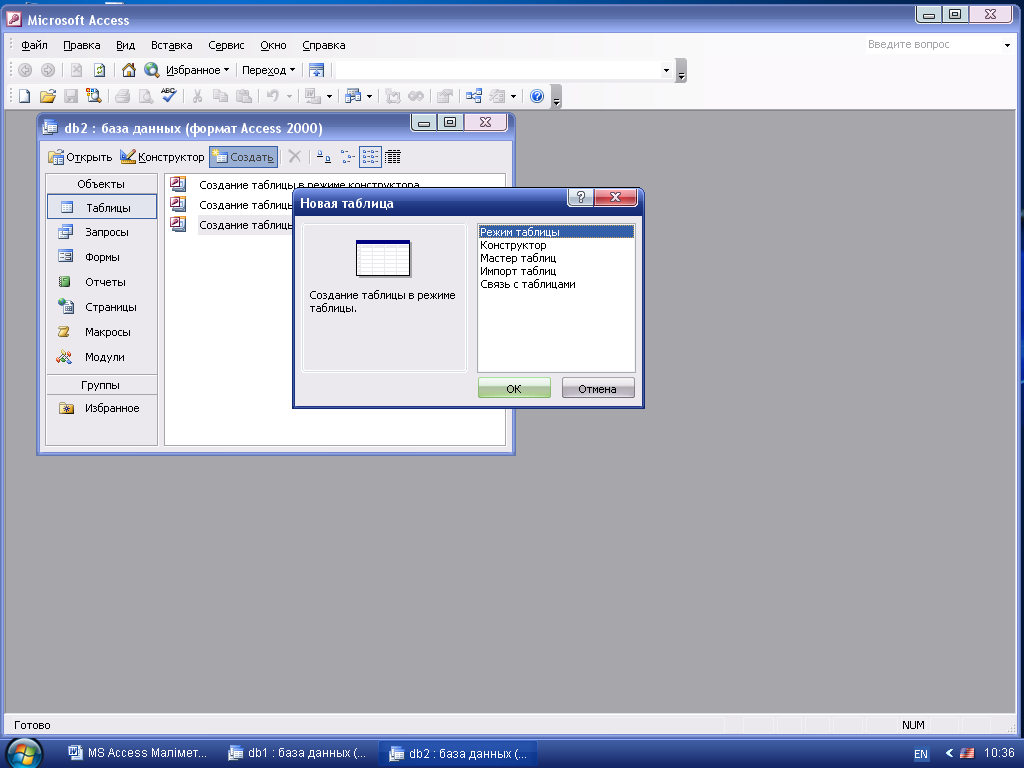This screenshot has height=768, width=1024.
Task: Click the Конструктор button in db2 window
Action: pyautogui.click(x=163, y=157)
